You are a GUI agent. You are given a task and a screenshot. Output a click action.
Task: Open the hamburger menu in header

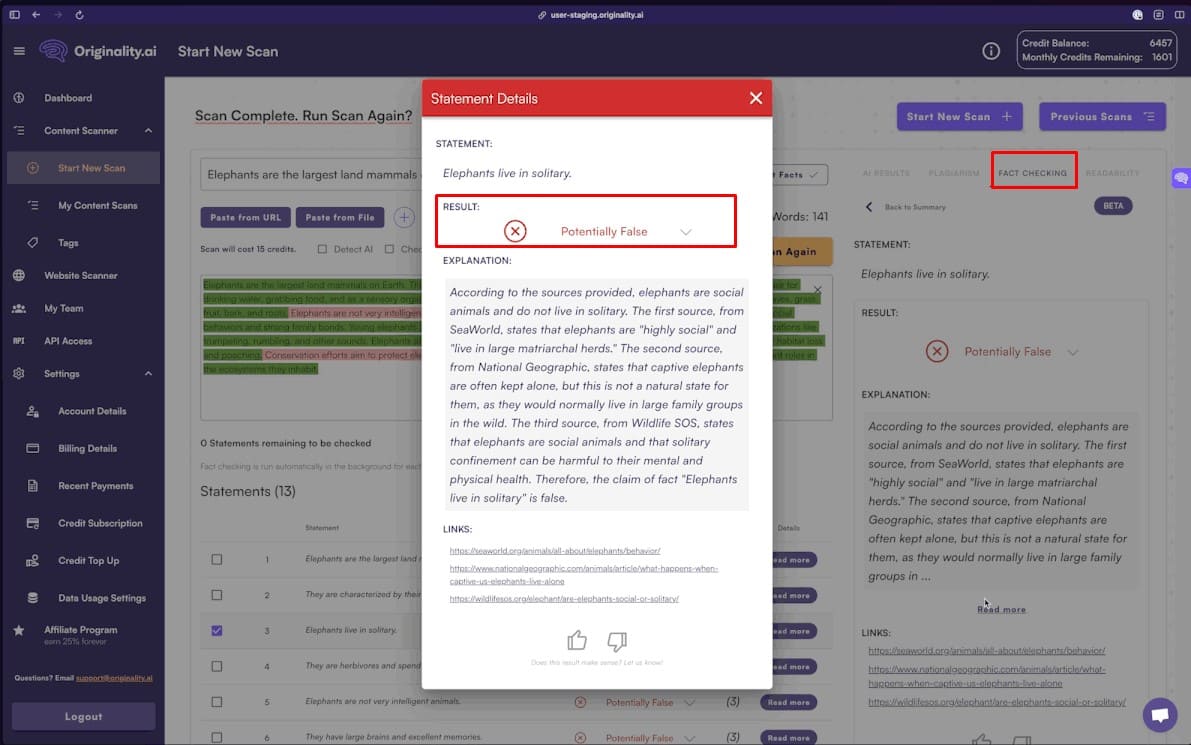(19, 51)
